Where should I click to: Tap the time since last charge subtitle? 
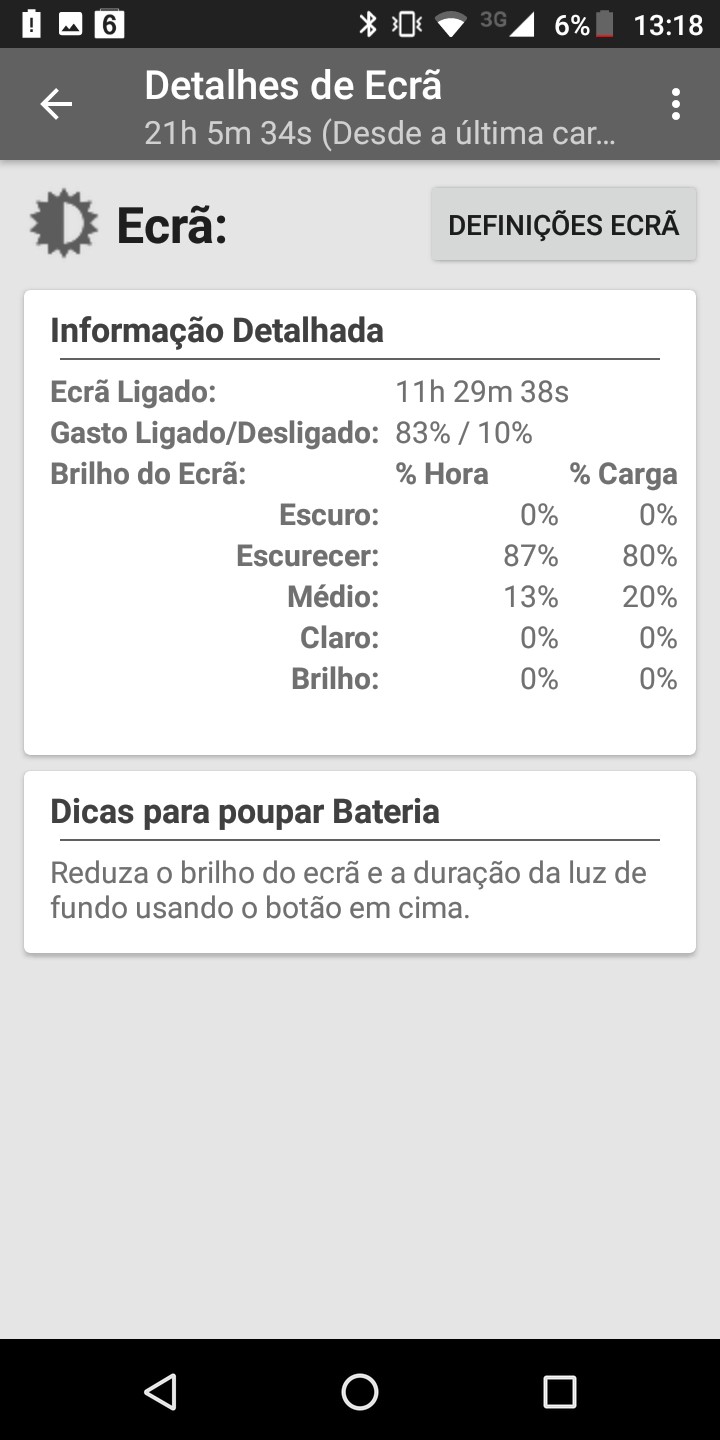click(x=379, y=133)
